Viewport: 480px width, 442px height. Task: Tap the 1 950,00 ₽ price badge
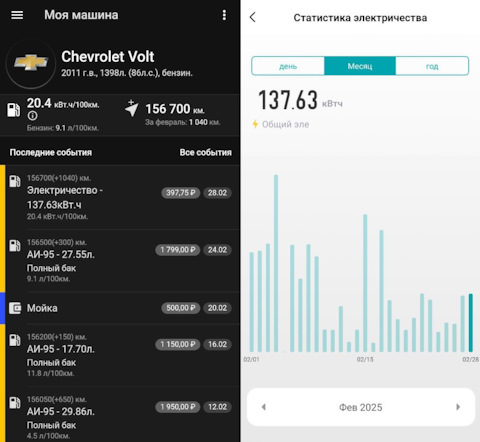tap(178, 407)
